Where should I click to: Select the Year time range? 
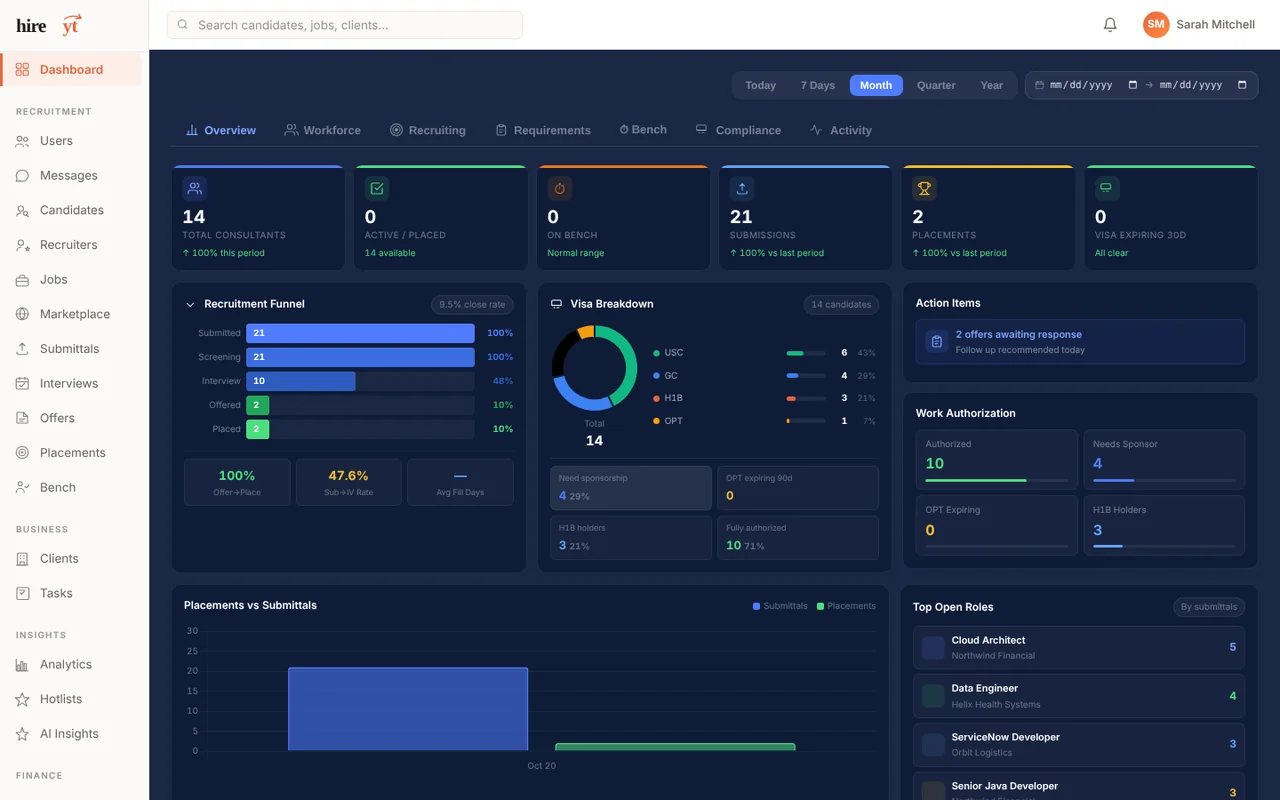pyautogui.click(x=992, y=85)
